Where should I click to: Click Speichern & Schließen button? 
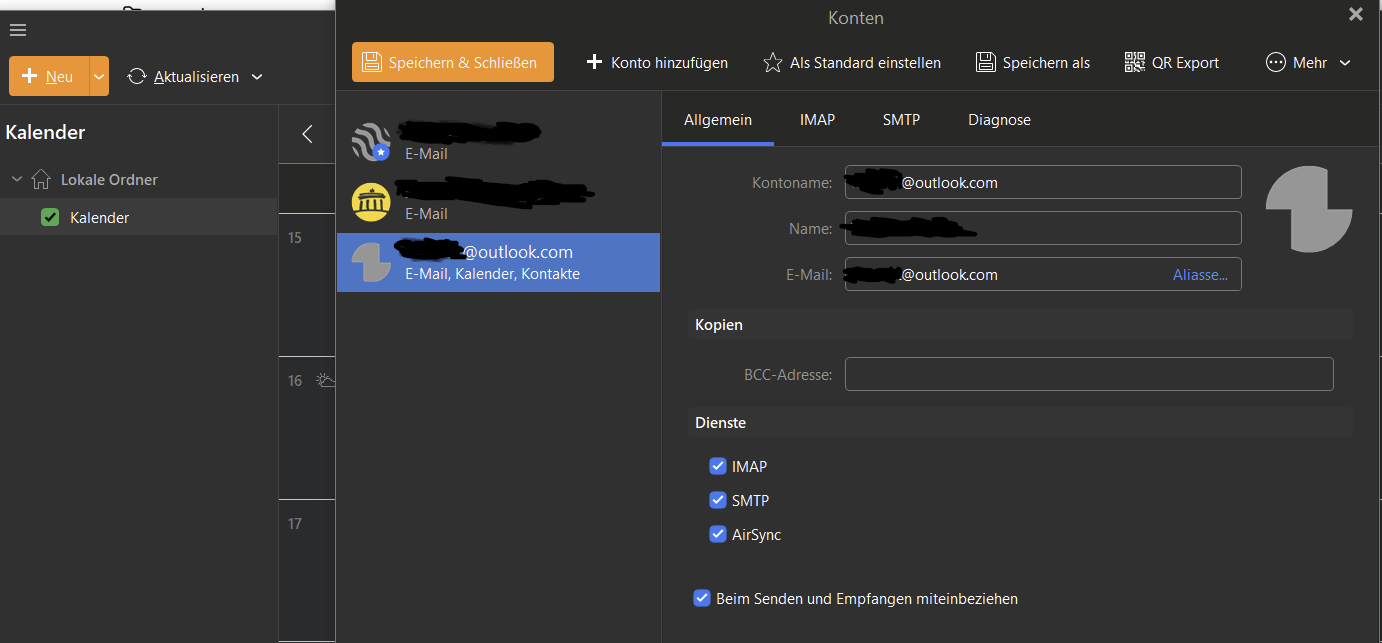(452, 62)
